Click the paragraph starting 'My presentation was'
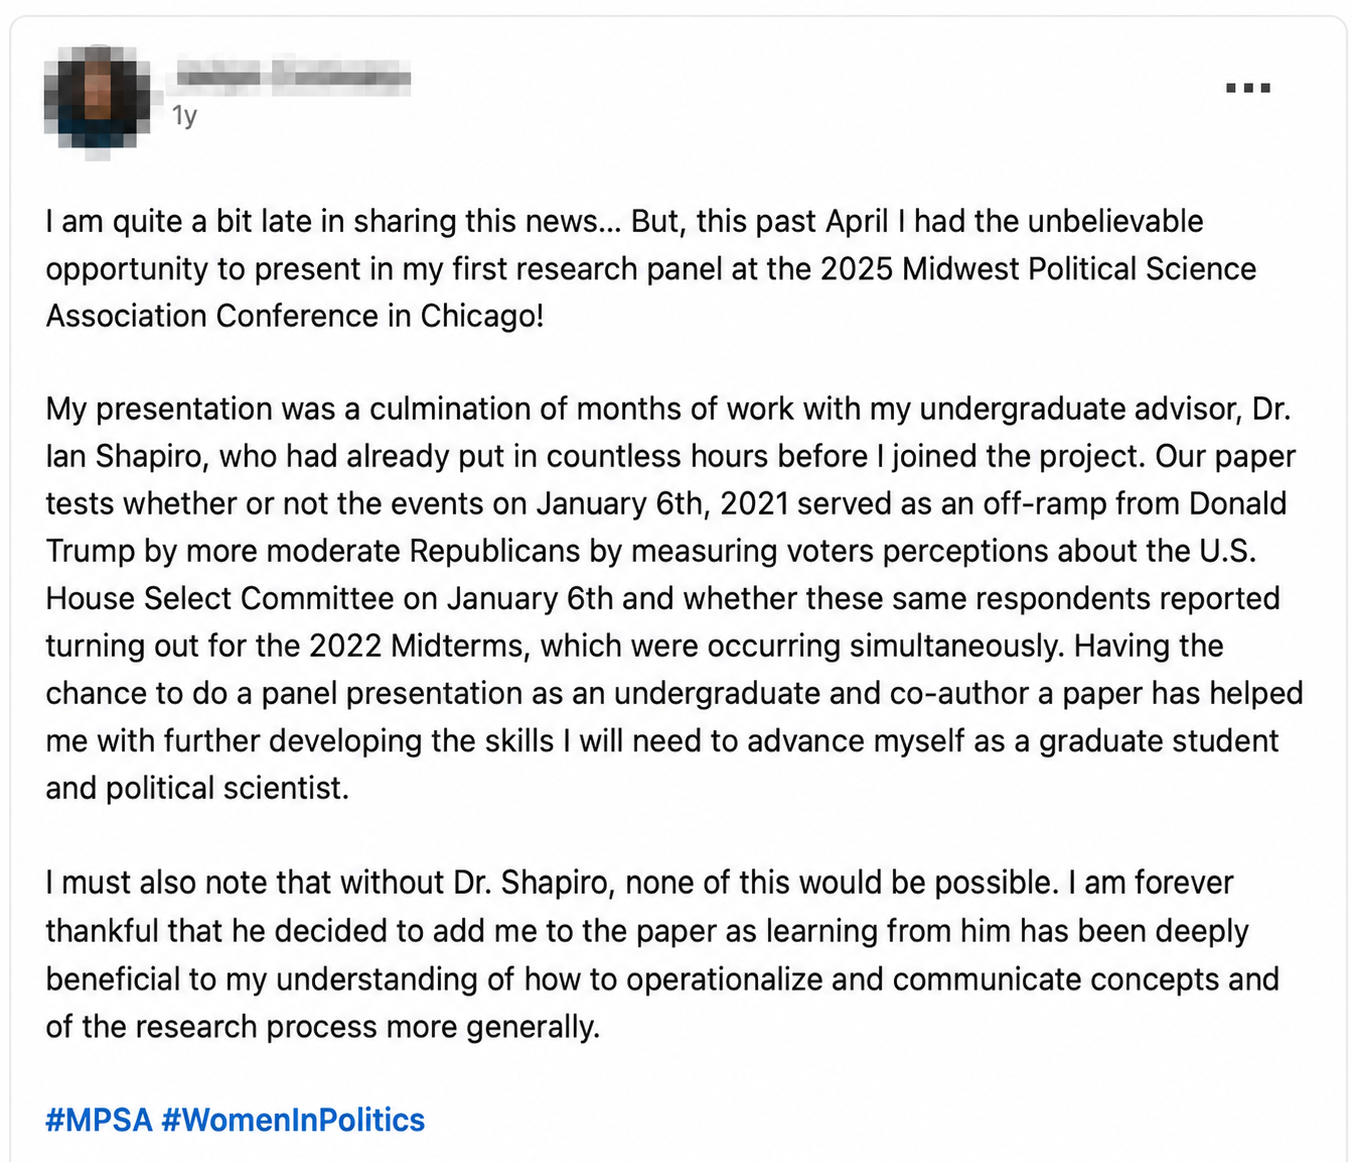The height and width of the screenshot is (1162, 1353). pos(673,598)
